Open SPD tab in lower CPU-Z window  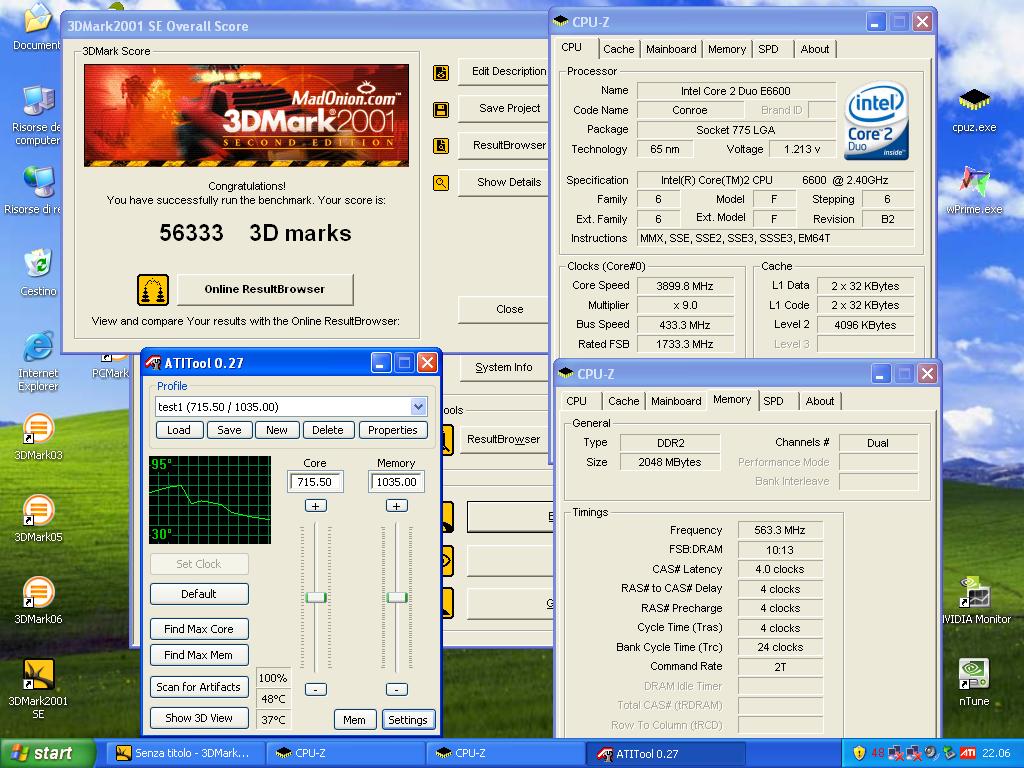point(773,401)
